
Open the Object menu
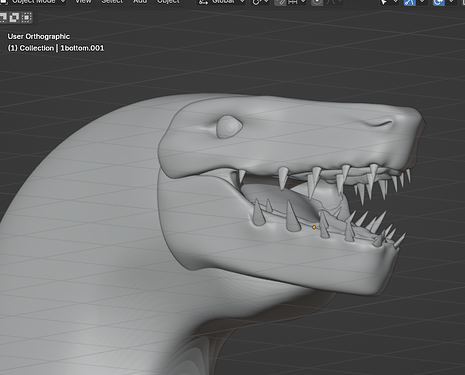pyautogui.click(x=168, y=2)
